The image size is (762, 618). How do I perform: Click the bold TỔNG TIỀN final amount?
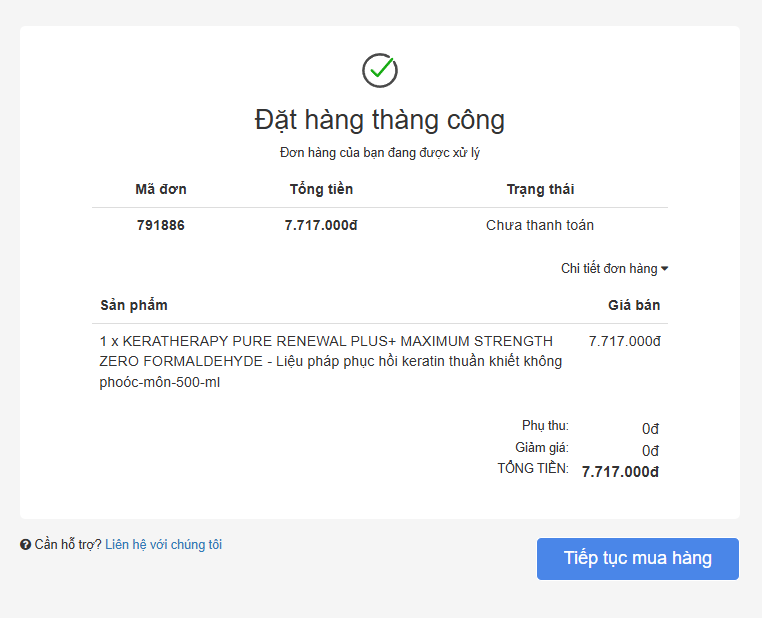coord(620,472)
